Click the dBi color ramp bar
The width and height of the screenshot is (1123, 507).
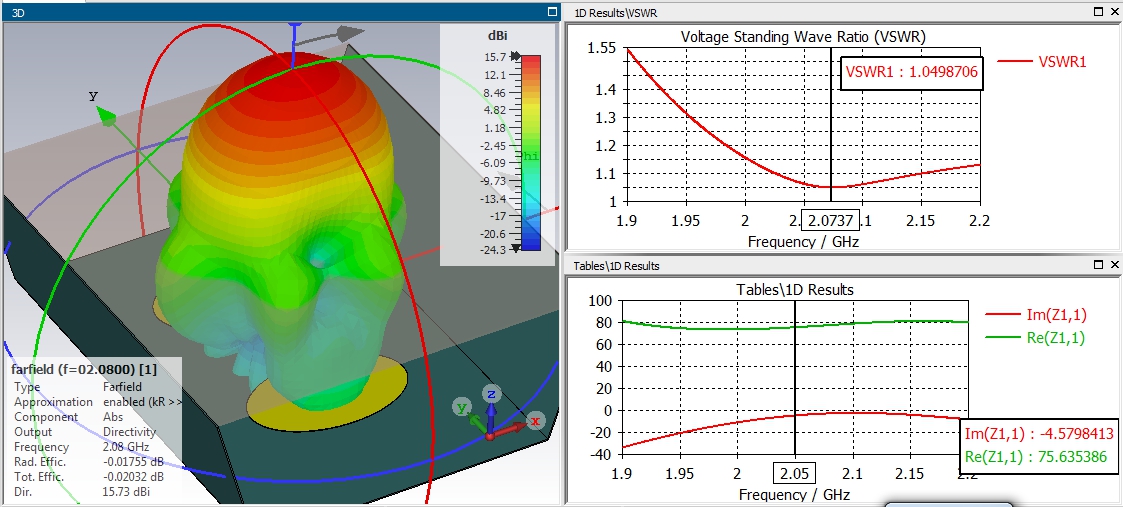pyautogui.click(x=531, y=153)
